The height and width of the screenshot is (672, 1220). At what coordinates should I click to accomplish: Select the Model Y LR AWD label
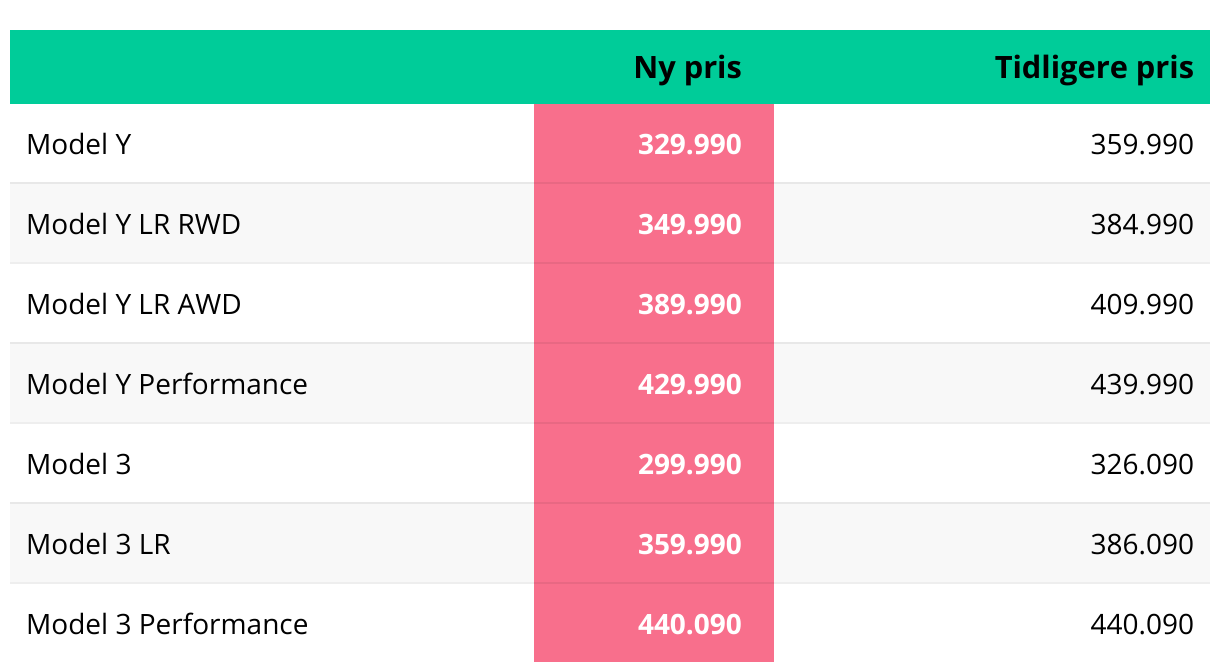[134, 304]
